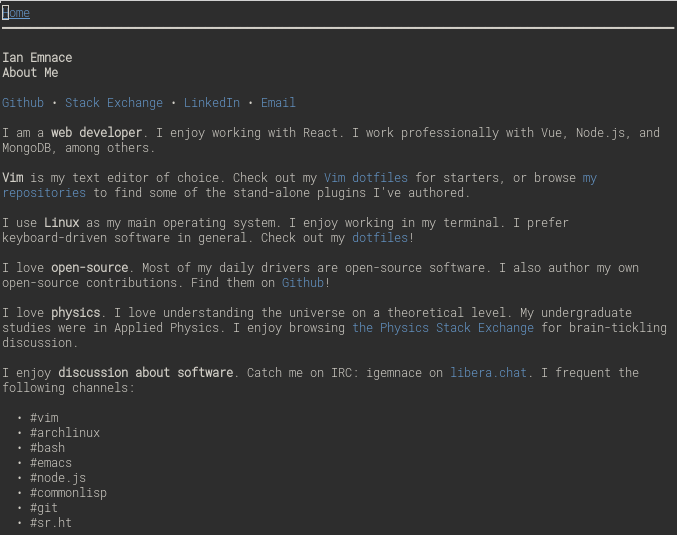Screen dimensions: 677x535
Task: Open the dotfiles link in Linux paragraph
Action: (380, 238)
